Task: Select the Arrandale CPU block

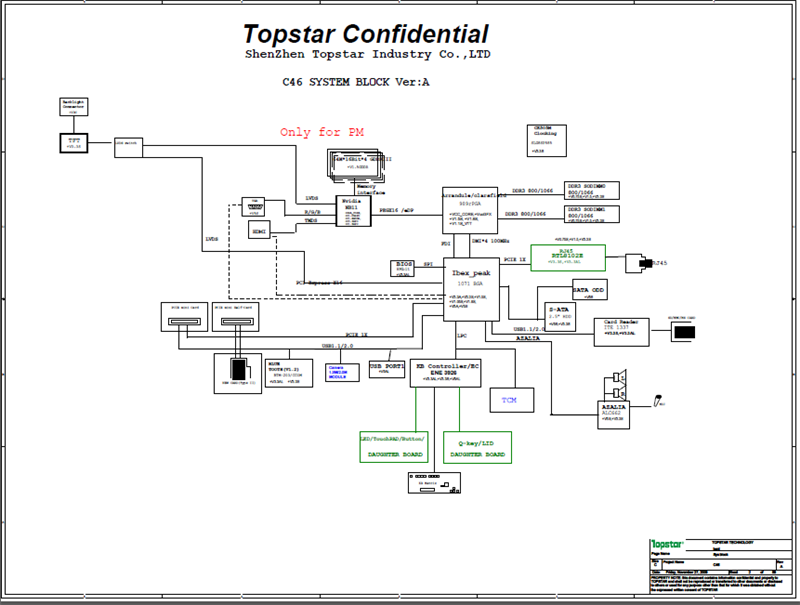Action: tap(470, 210)
